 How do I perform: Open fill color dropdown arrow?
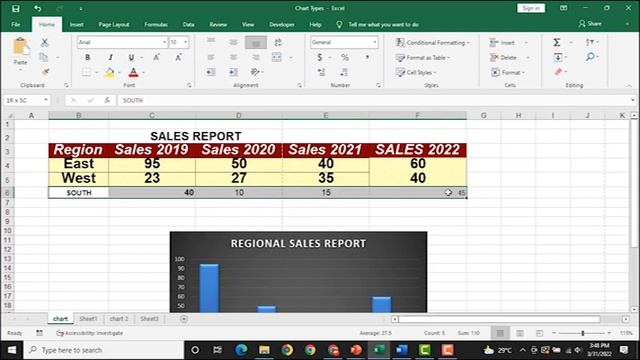pyautogui.click(x=119, y=73)
